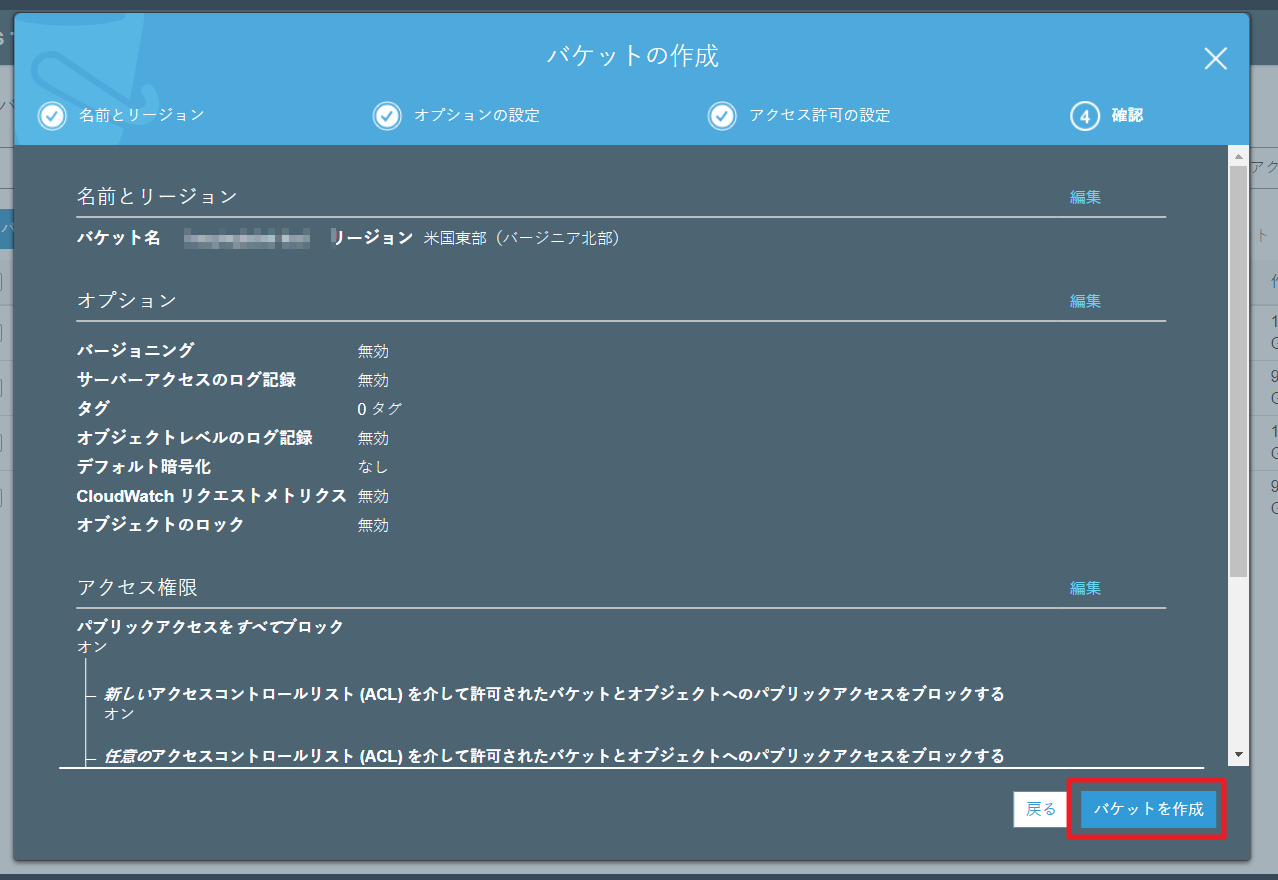
Task: Click 編集 next to オプション heading
Action: 1085,301
